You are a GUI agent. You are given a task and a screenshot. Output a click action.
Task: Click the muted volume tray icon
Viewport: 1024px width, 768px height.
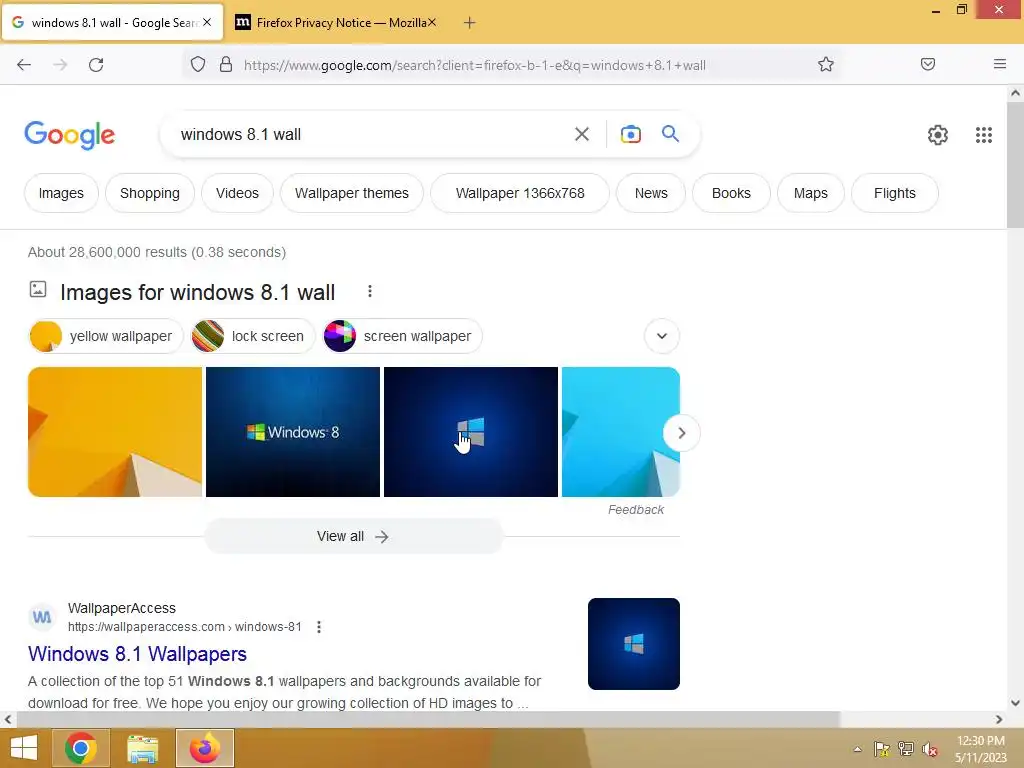(930, 749)
